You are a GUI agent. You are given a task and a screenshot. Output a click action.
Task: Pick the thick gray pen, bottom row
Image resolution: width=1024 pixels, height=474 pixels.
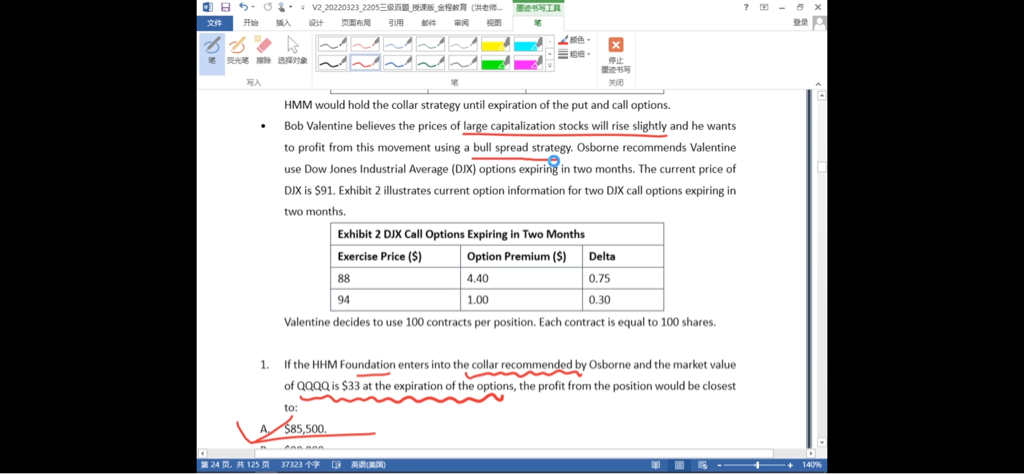coord(464,62)
